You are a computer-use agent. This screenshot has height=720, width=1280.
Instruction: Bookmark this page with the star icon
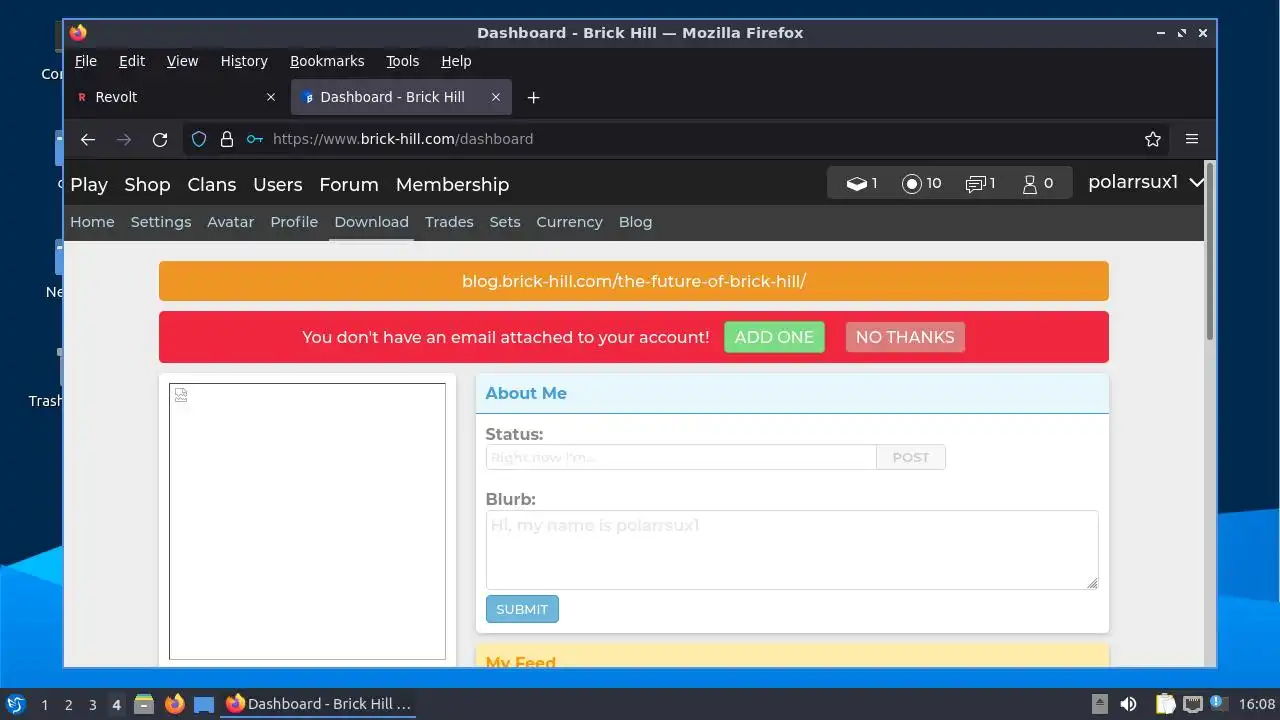1153,139
